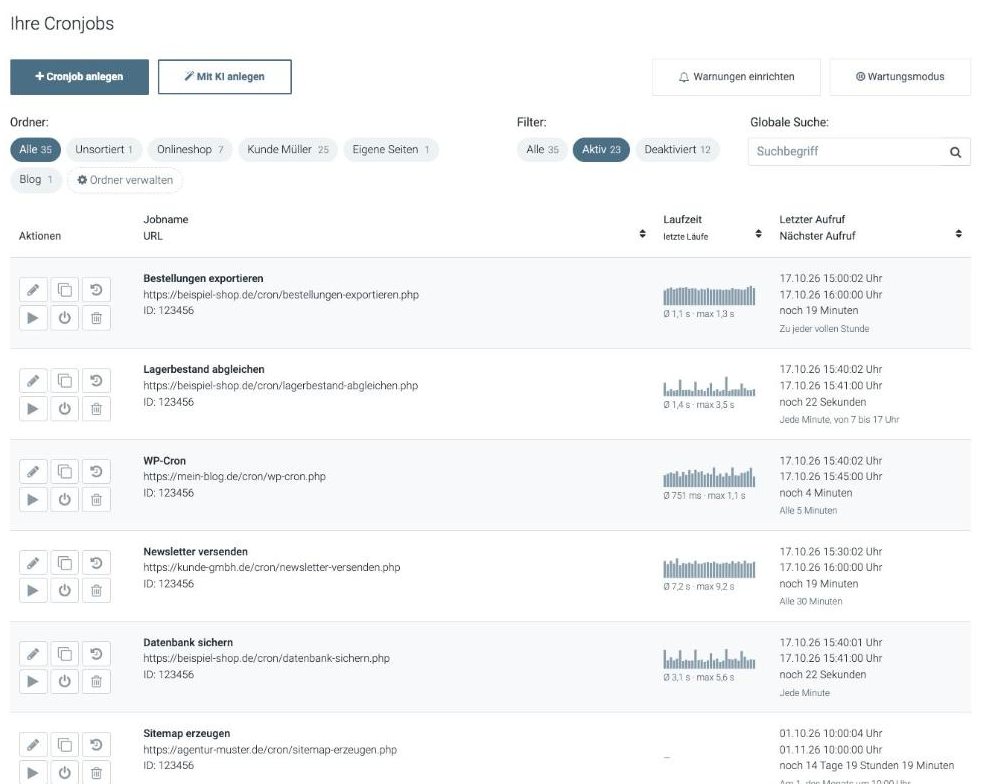The width and height of the screenshot is (982, 784).
Task: Open runtime chart of WP-Cron
Action: (709, 477)
